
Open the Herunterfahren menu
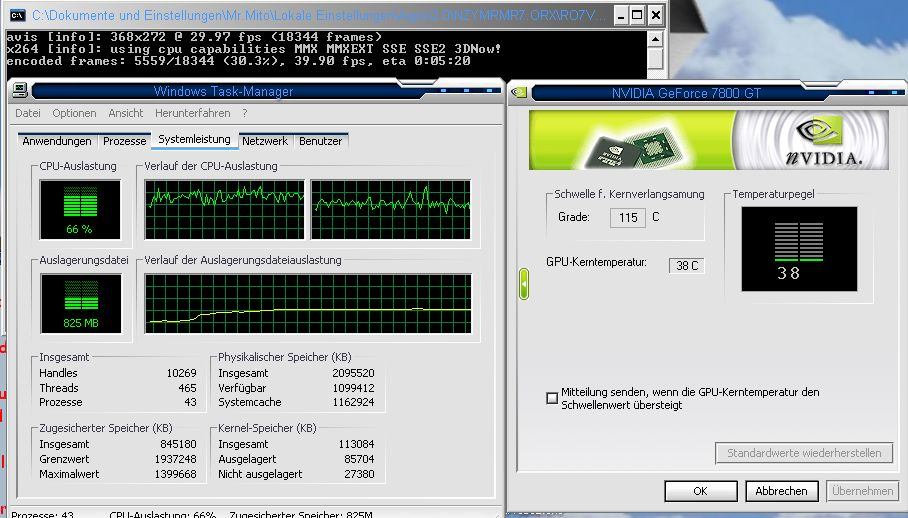pos(192,113)
